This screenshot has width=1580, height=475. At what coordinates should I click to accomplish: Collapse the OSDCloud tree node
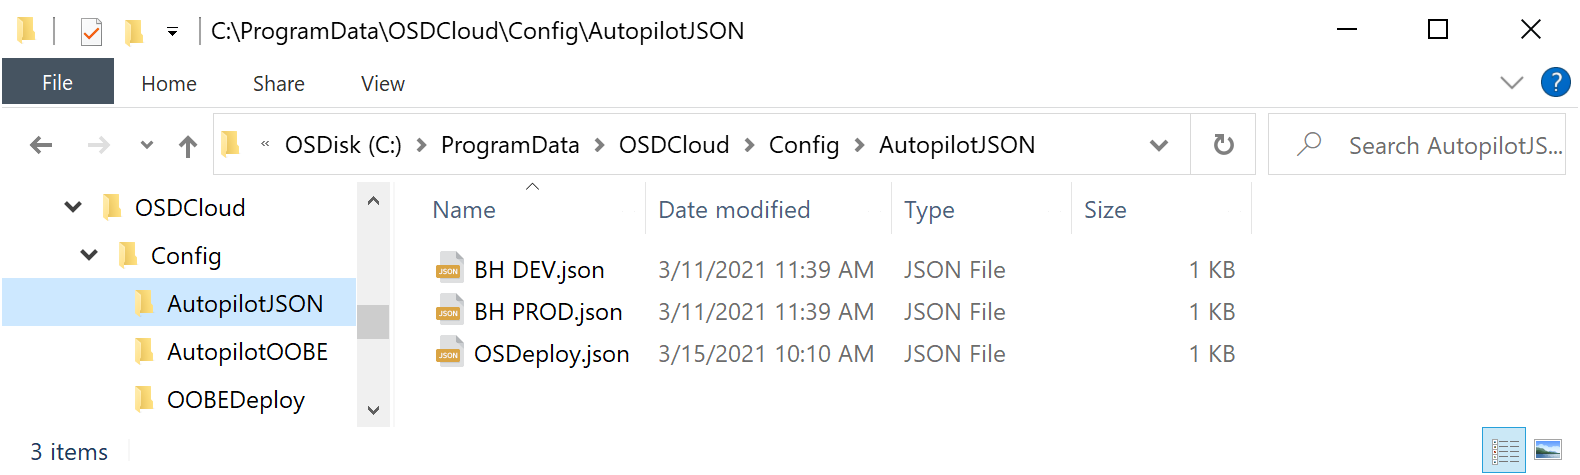pyautogui.click(x=73, y=208)
